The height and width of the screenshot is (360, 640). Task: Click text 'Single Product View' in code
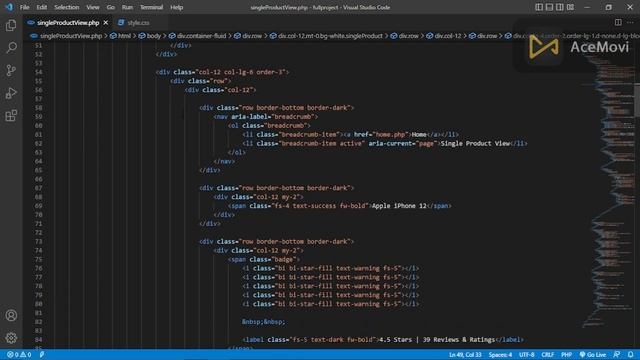point(476,144)
